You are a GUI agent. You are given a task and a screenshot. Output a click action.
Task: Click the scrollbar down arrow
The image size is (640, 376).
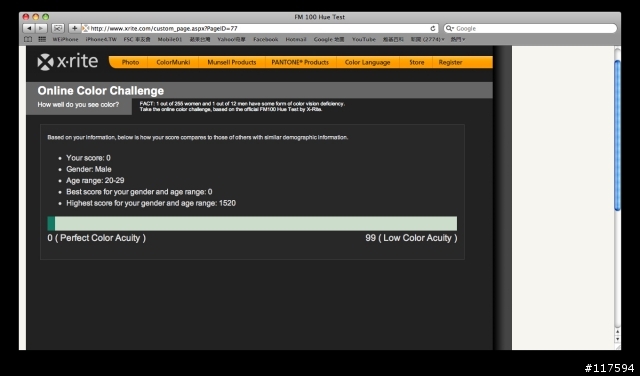point(617,339)
